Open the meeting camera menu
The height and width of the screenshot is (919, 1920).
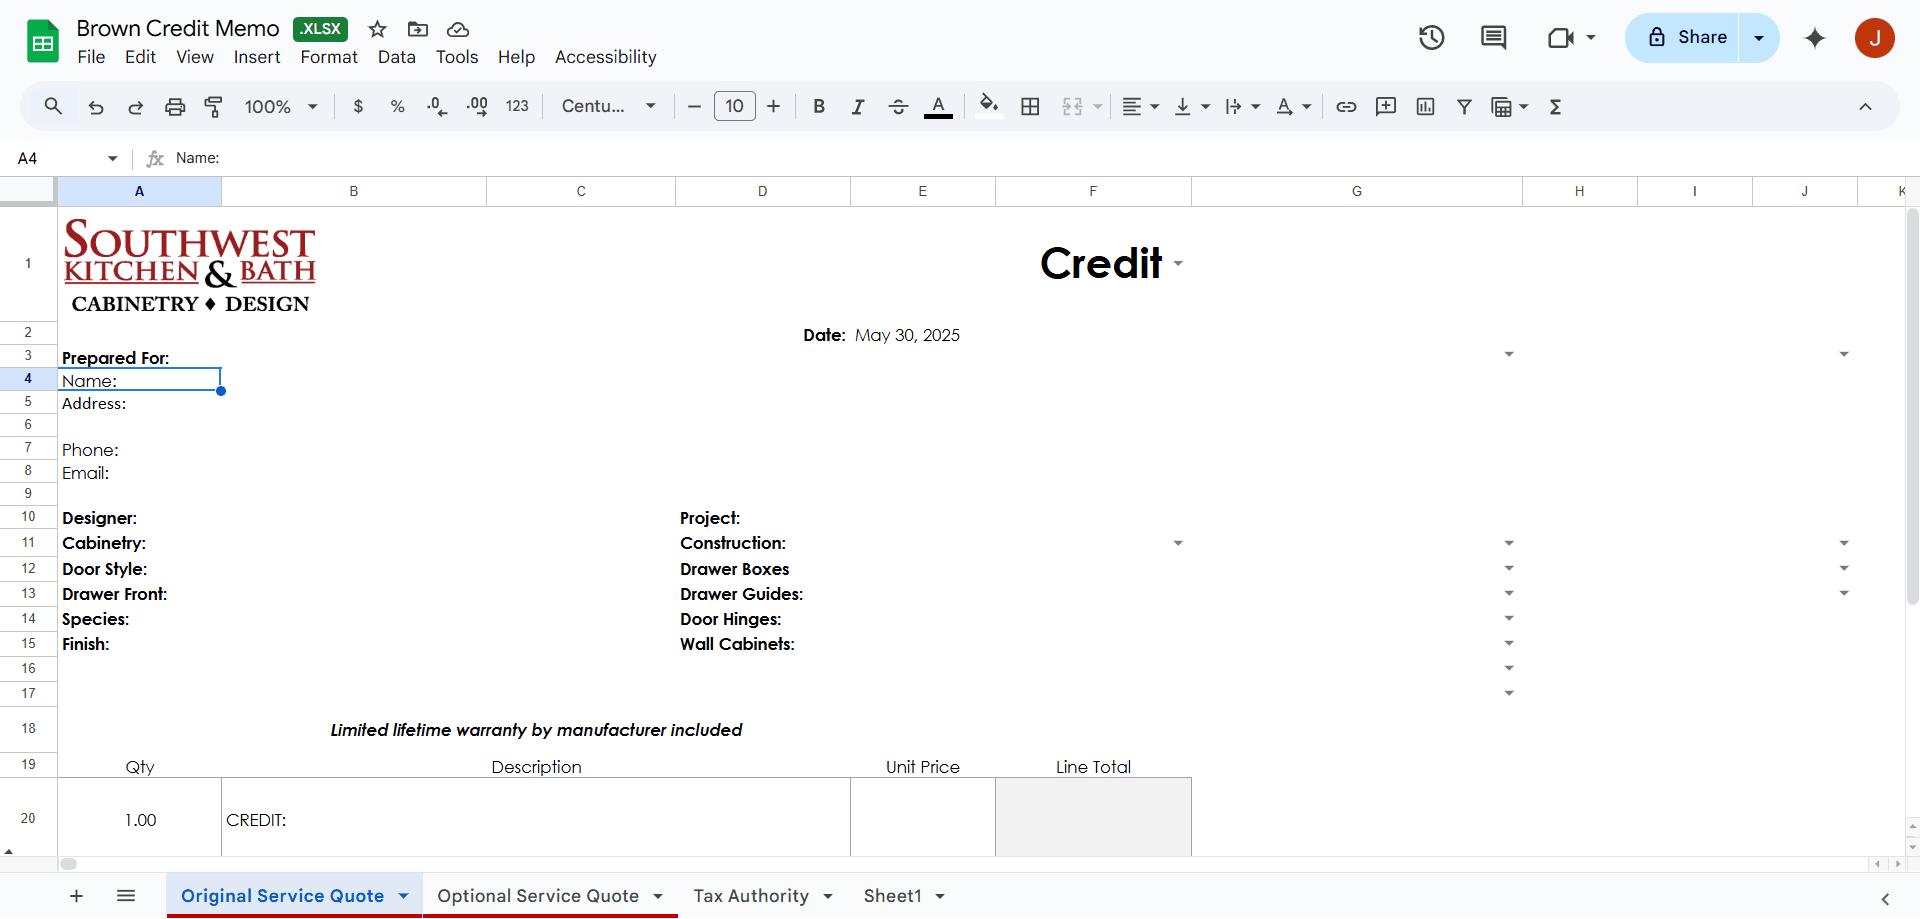point(1571,38)
